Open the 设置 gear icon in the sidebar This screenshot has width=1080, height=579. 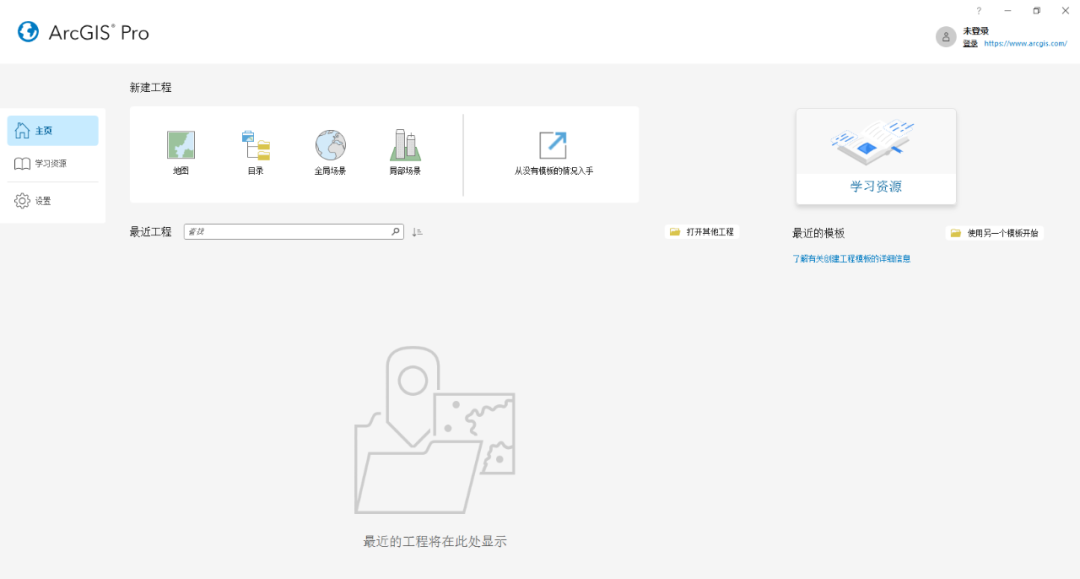coord(22,200)
